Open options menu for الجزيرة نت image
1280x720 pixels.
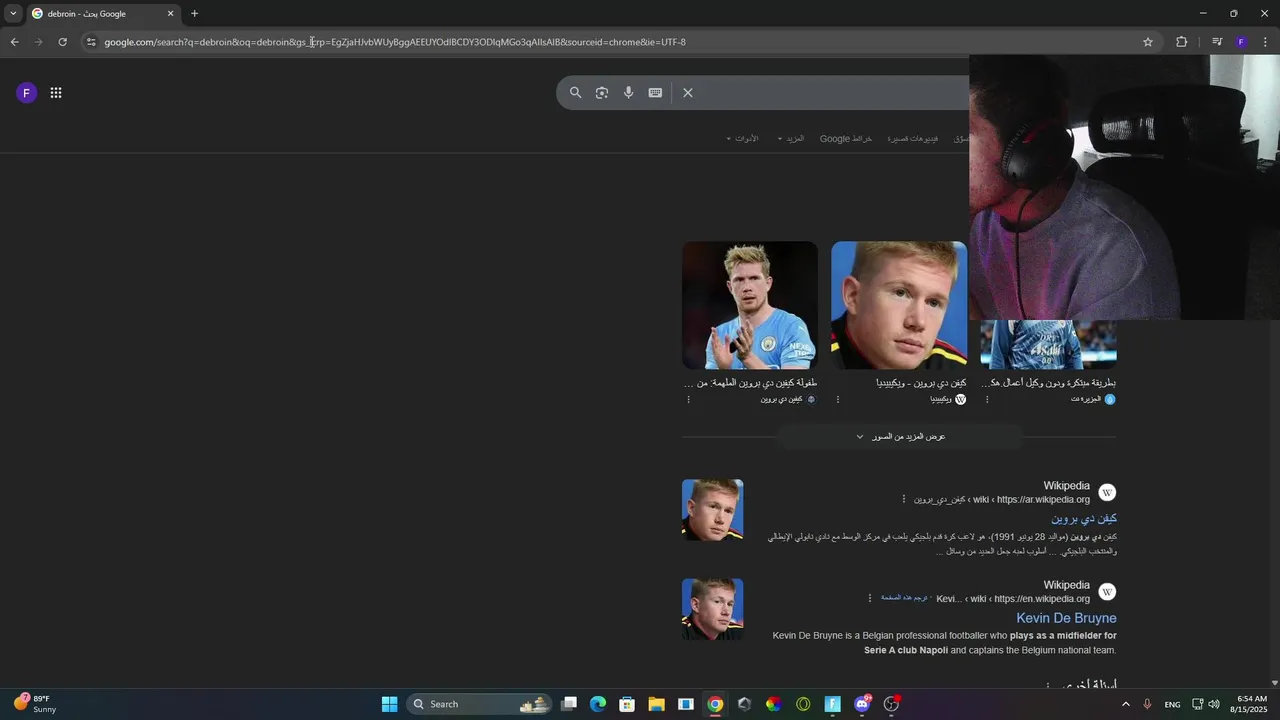coord(987,399)
